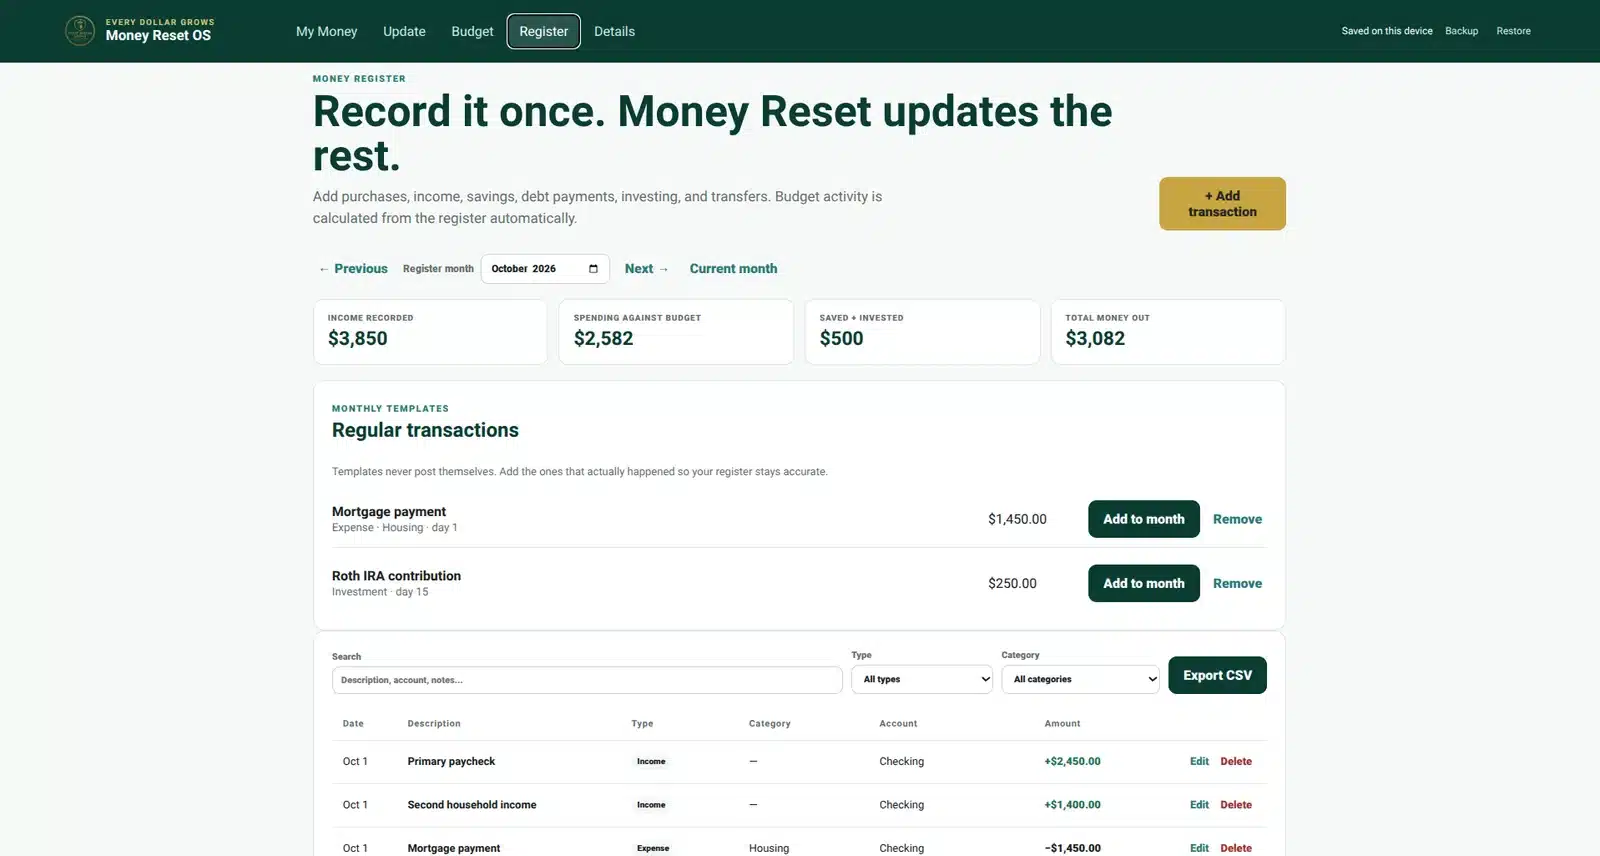Go to the Next month
Image resolution: width=1600 pixels, height=856 pixels.
click(x=646, y=269)
